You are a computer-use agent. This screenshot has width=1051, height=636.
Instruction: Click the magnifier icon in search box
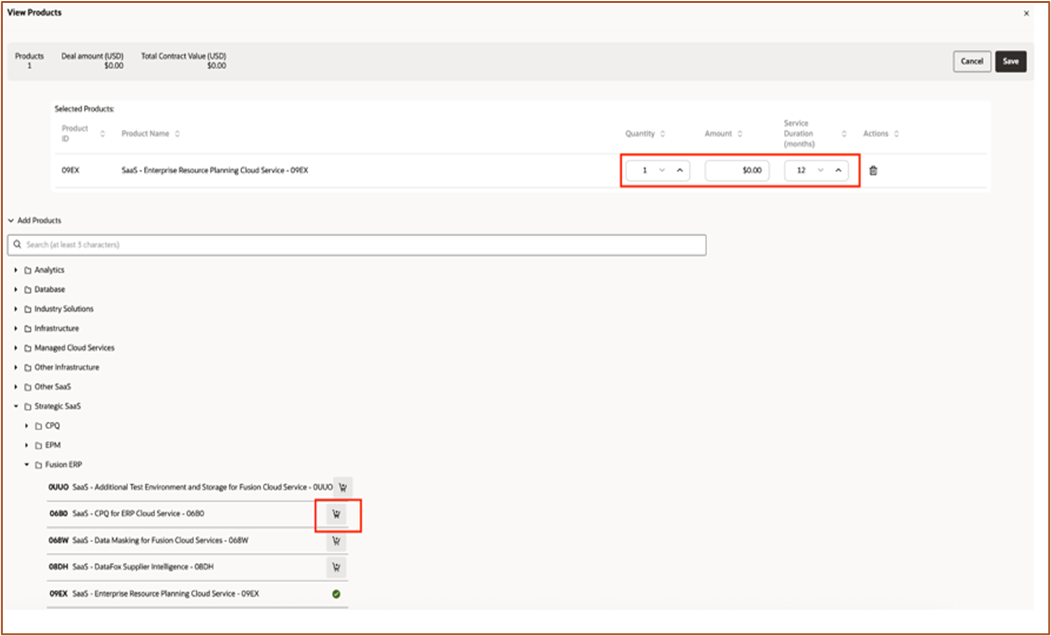coord(17,245)
